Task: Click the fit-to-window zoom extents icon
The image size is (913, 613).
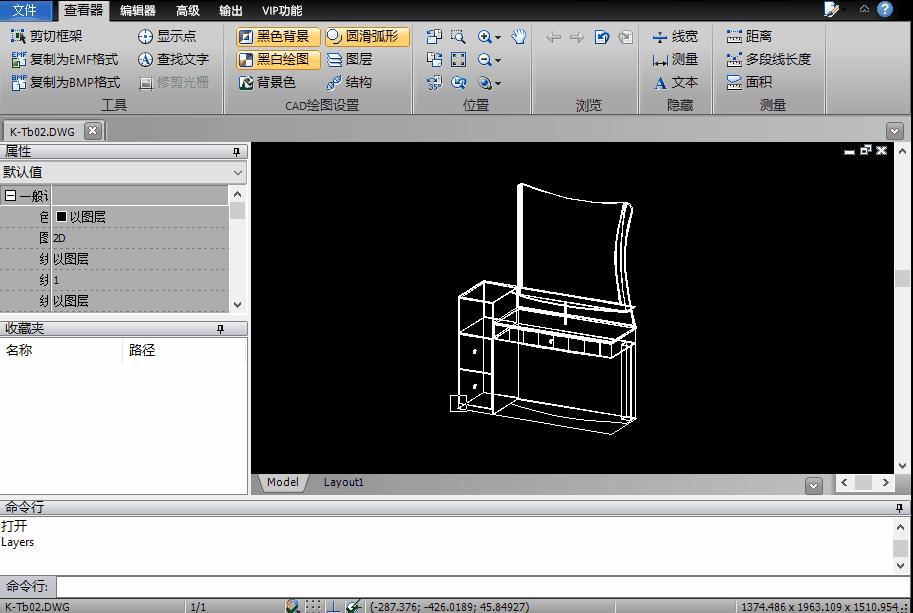Action: pos(458,60)
